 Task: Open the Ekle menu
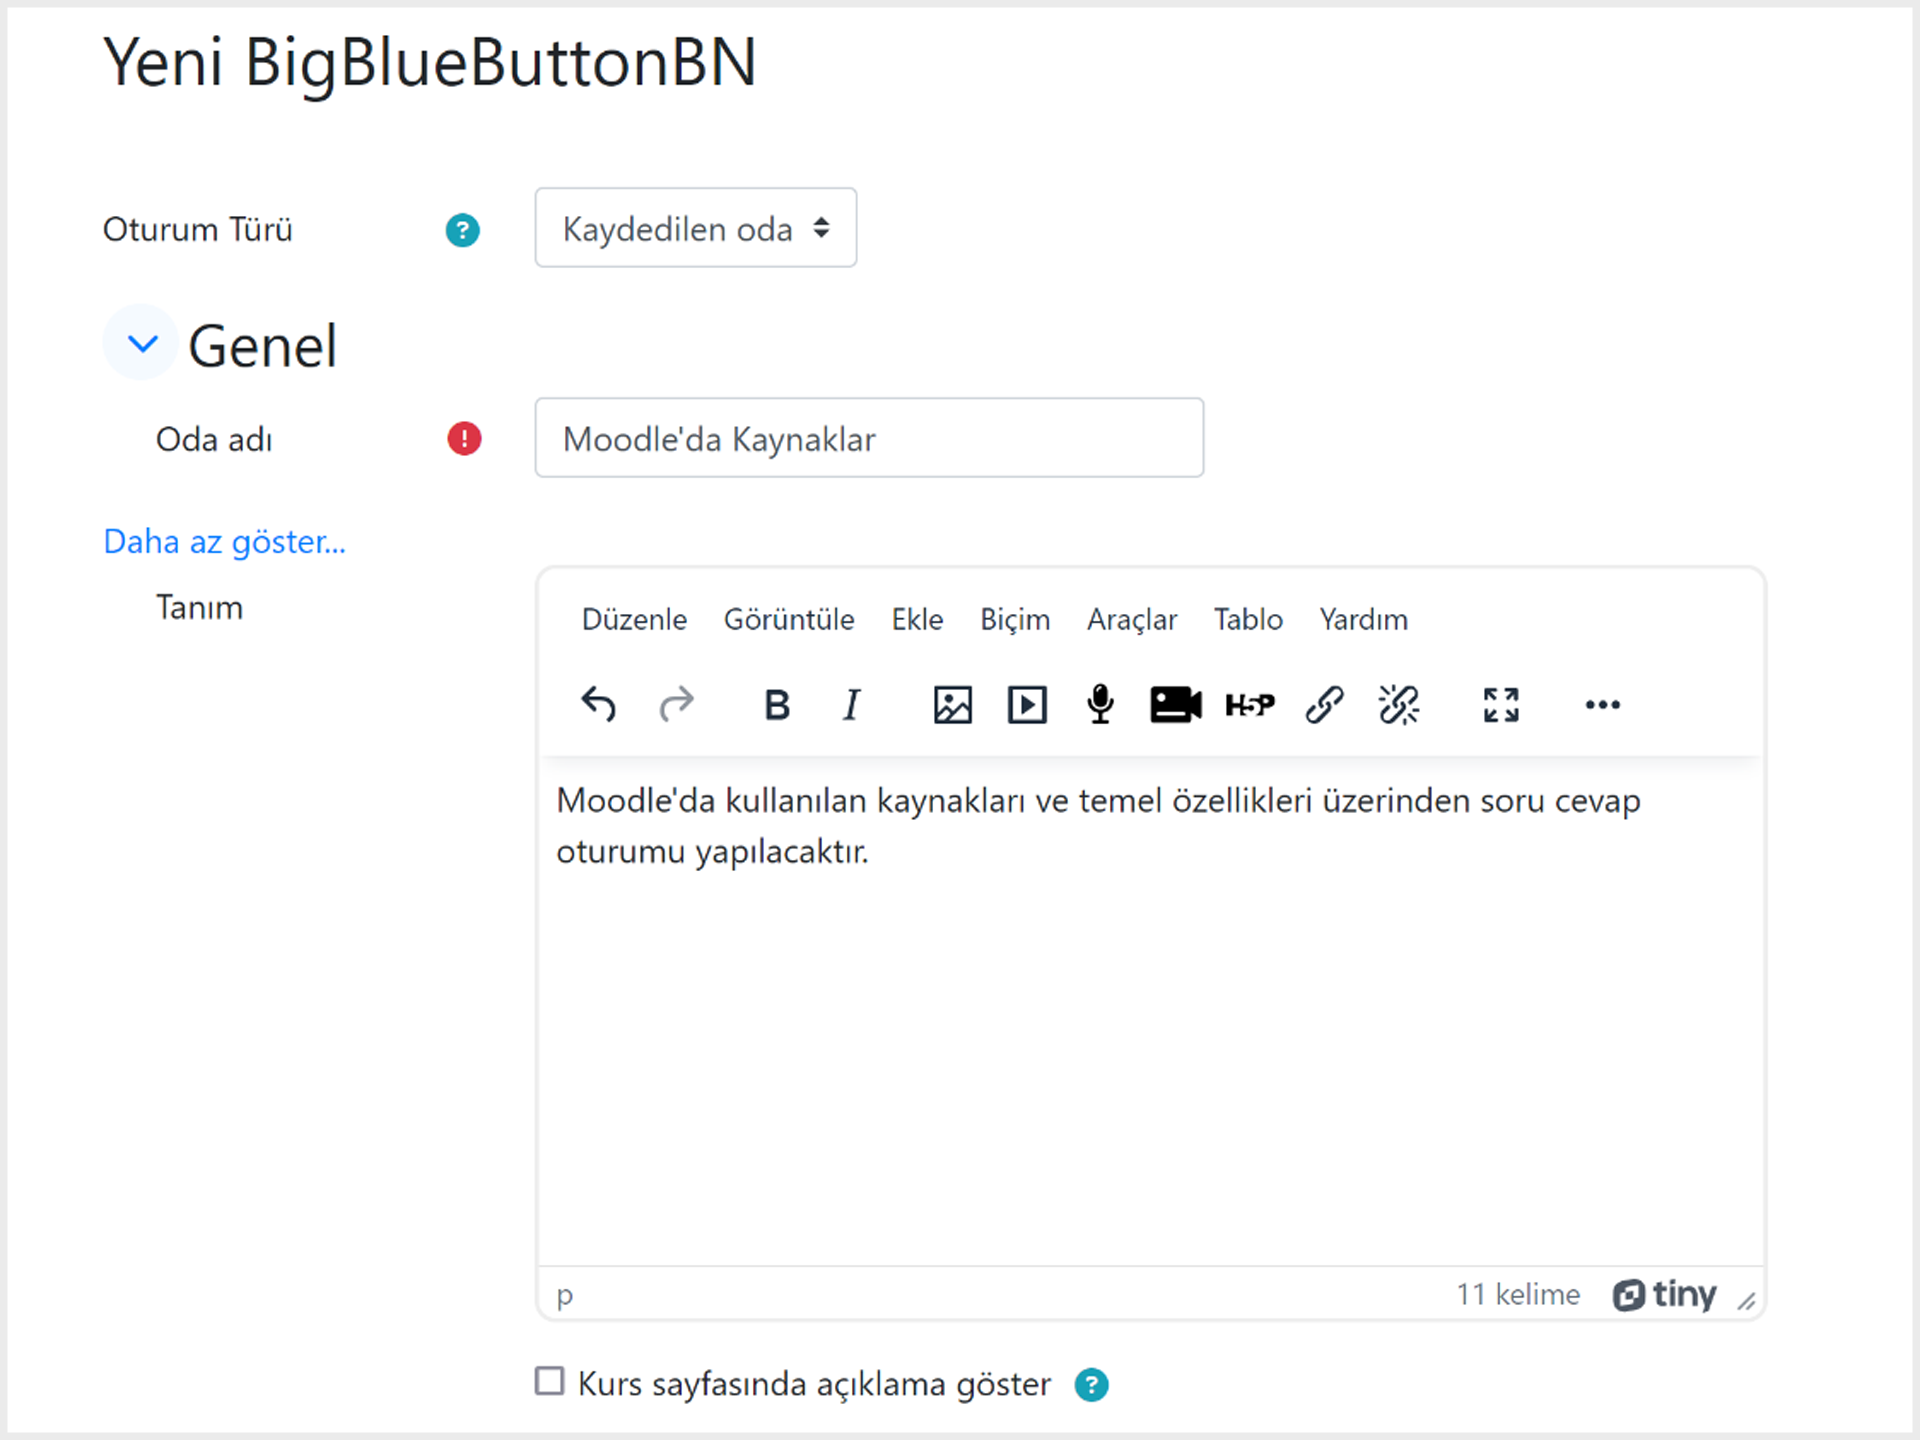pyautogui.click(x=917, y=620)
